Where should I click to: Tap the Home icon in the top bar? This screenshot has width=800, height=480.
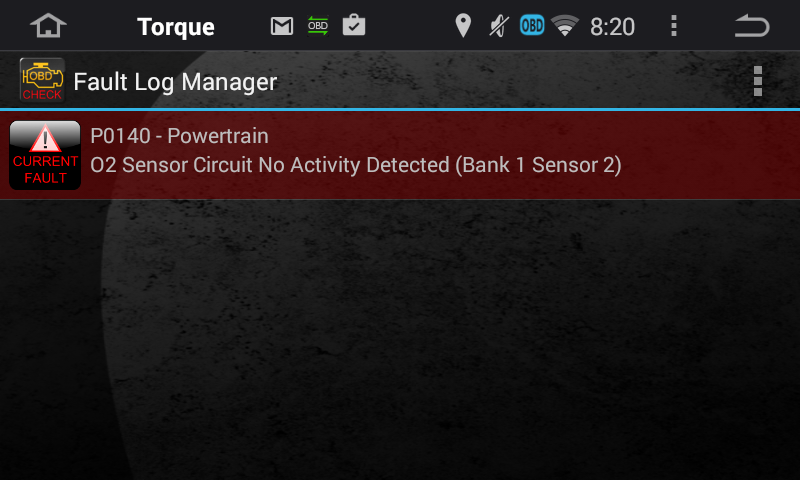click(x=48, y=26)
